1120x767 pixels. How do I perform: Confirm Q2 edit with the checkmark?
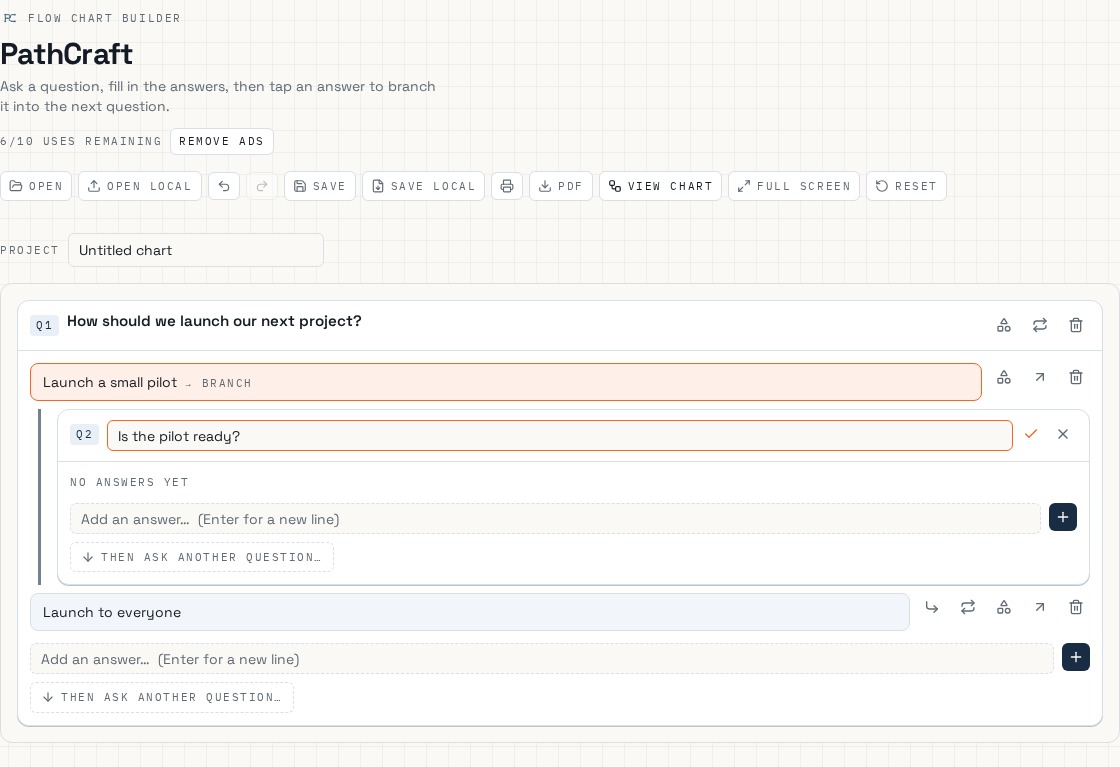click(1031, 433)
